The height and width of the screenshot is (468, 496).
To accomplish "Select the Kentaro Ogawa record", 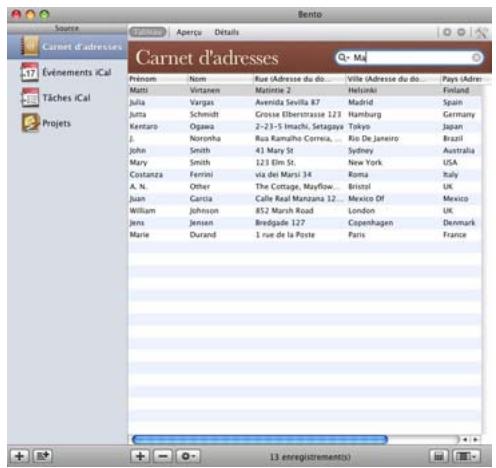I will pyautogui.click(x=305, y=126).
